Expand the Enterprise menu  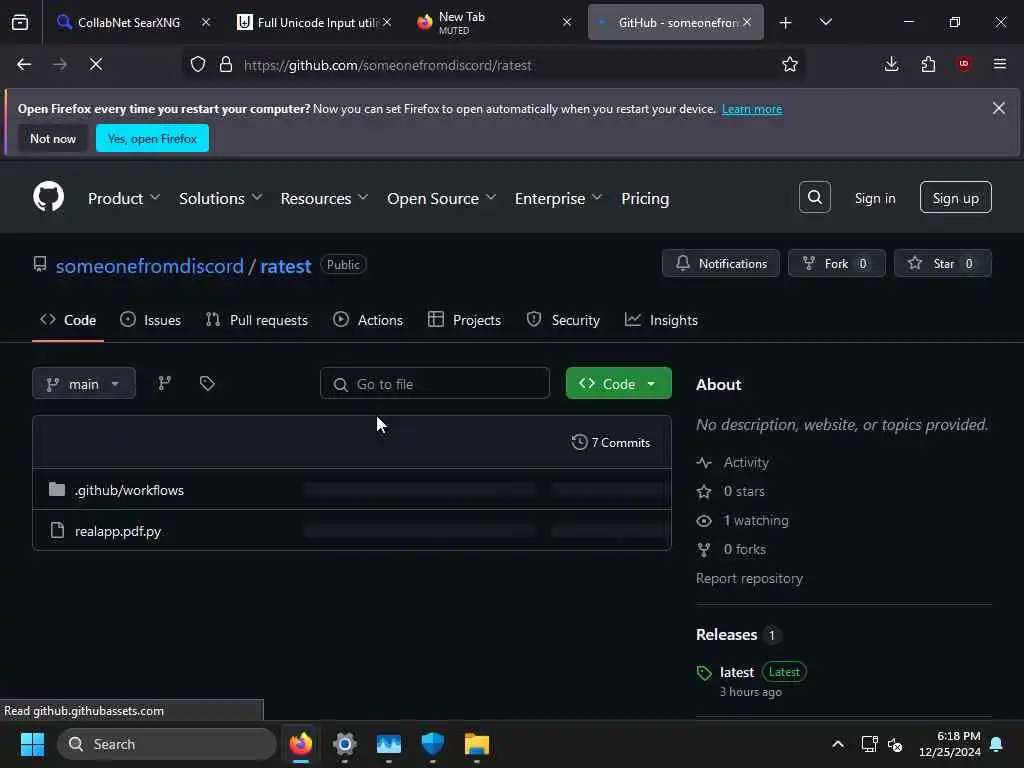558,198
